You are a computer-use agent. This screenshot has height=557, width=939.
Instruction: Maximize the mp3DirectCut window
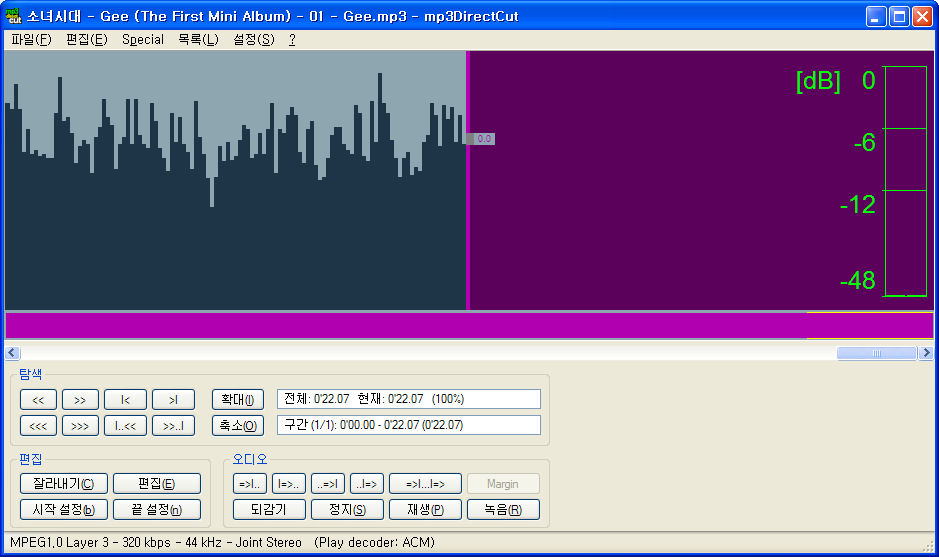tap(899, 17)
